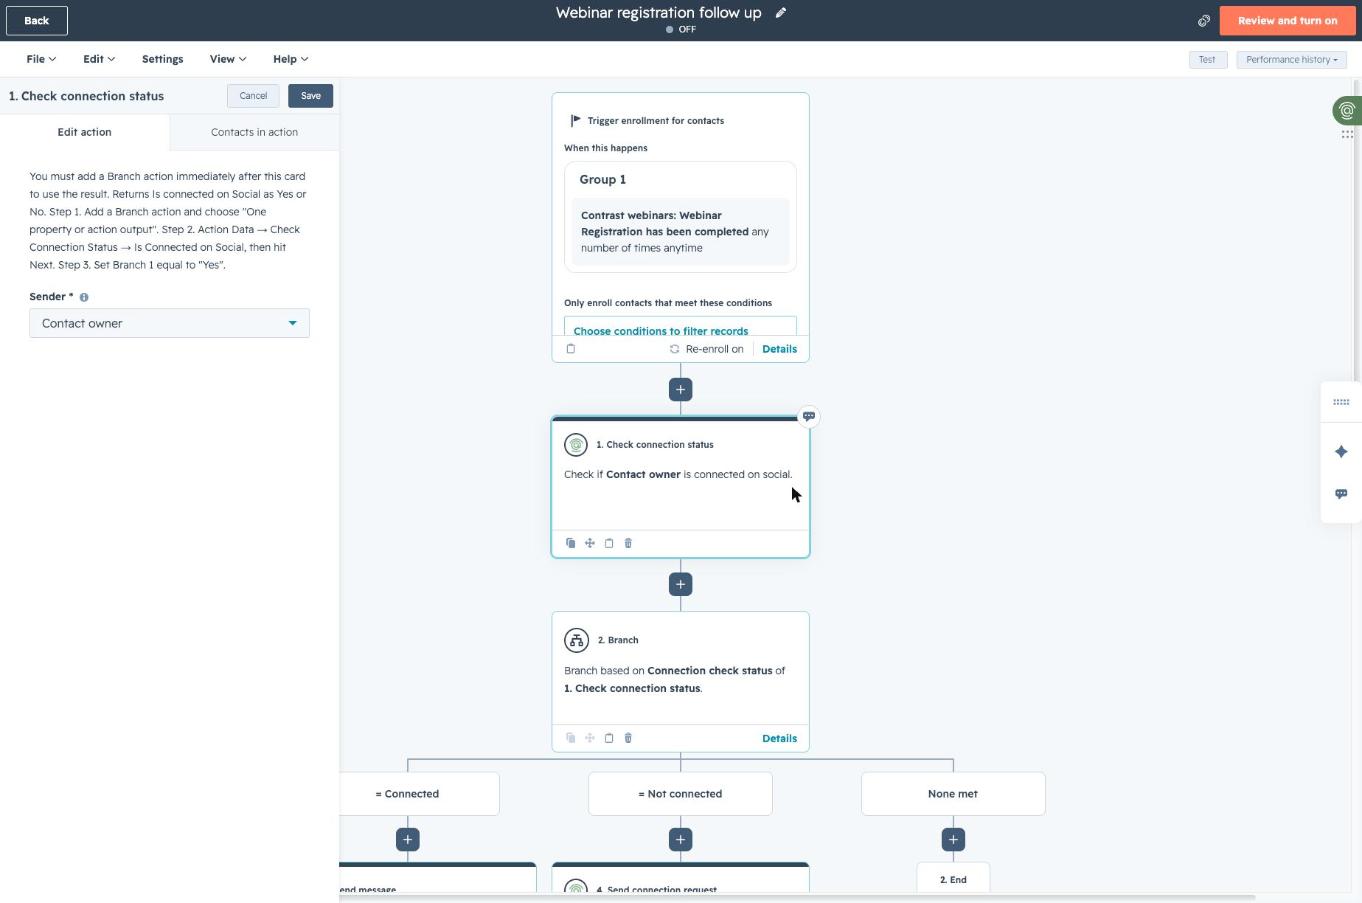Open the Sender dropdown

tap(169, 323)
